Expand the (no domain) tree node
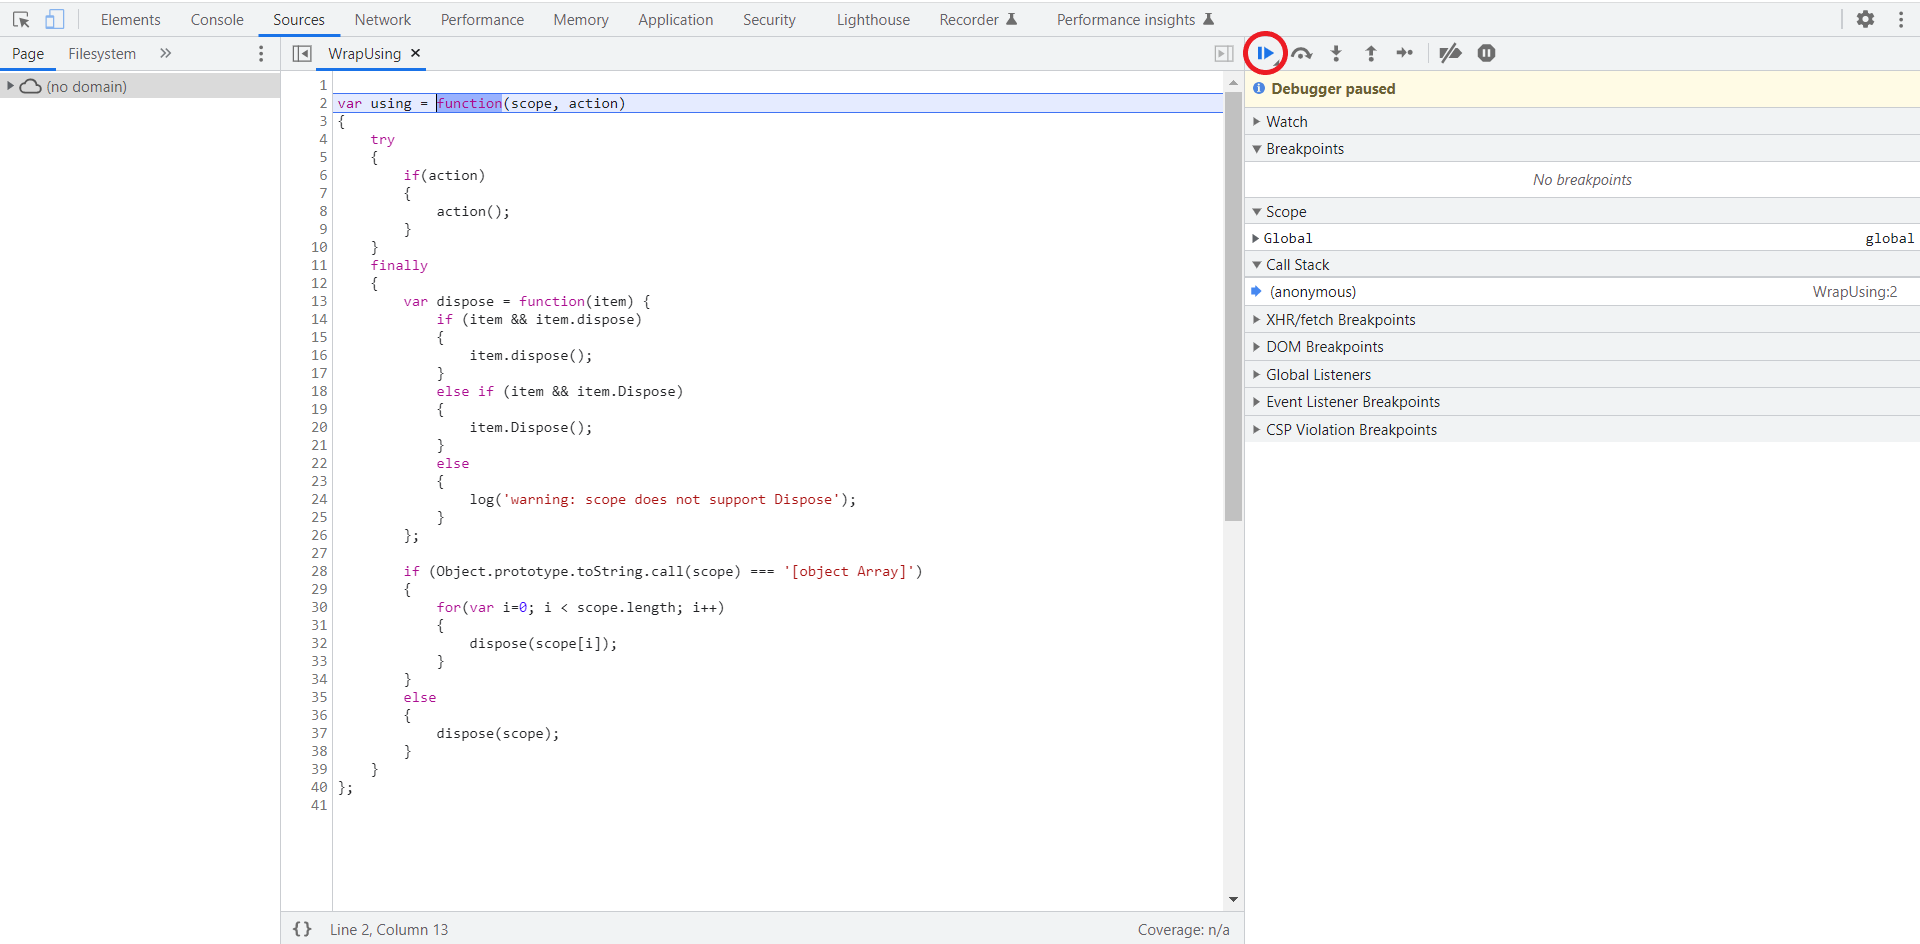The width and height of the screenshot is (1920, 944). coord(10,86)
